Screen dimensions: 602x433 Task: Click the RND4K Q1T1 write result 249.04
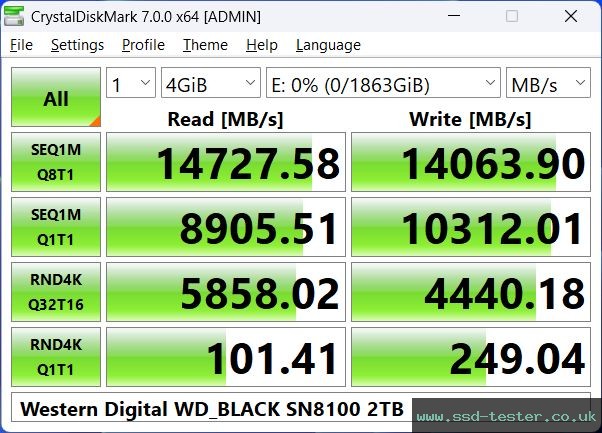(471, 357)
